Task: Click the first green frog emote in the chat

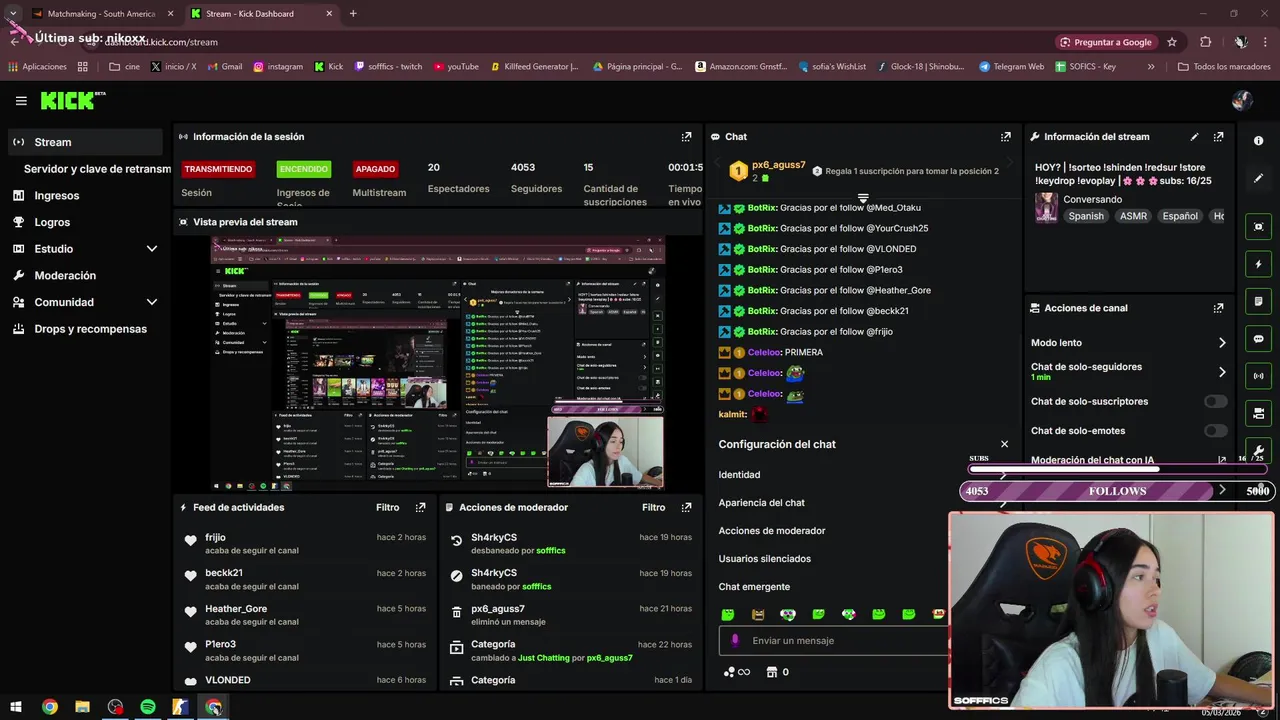Action: click(728, 614)
